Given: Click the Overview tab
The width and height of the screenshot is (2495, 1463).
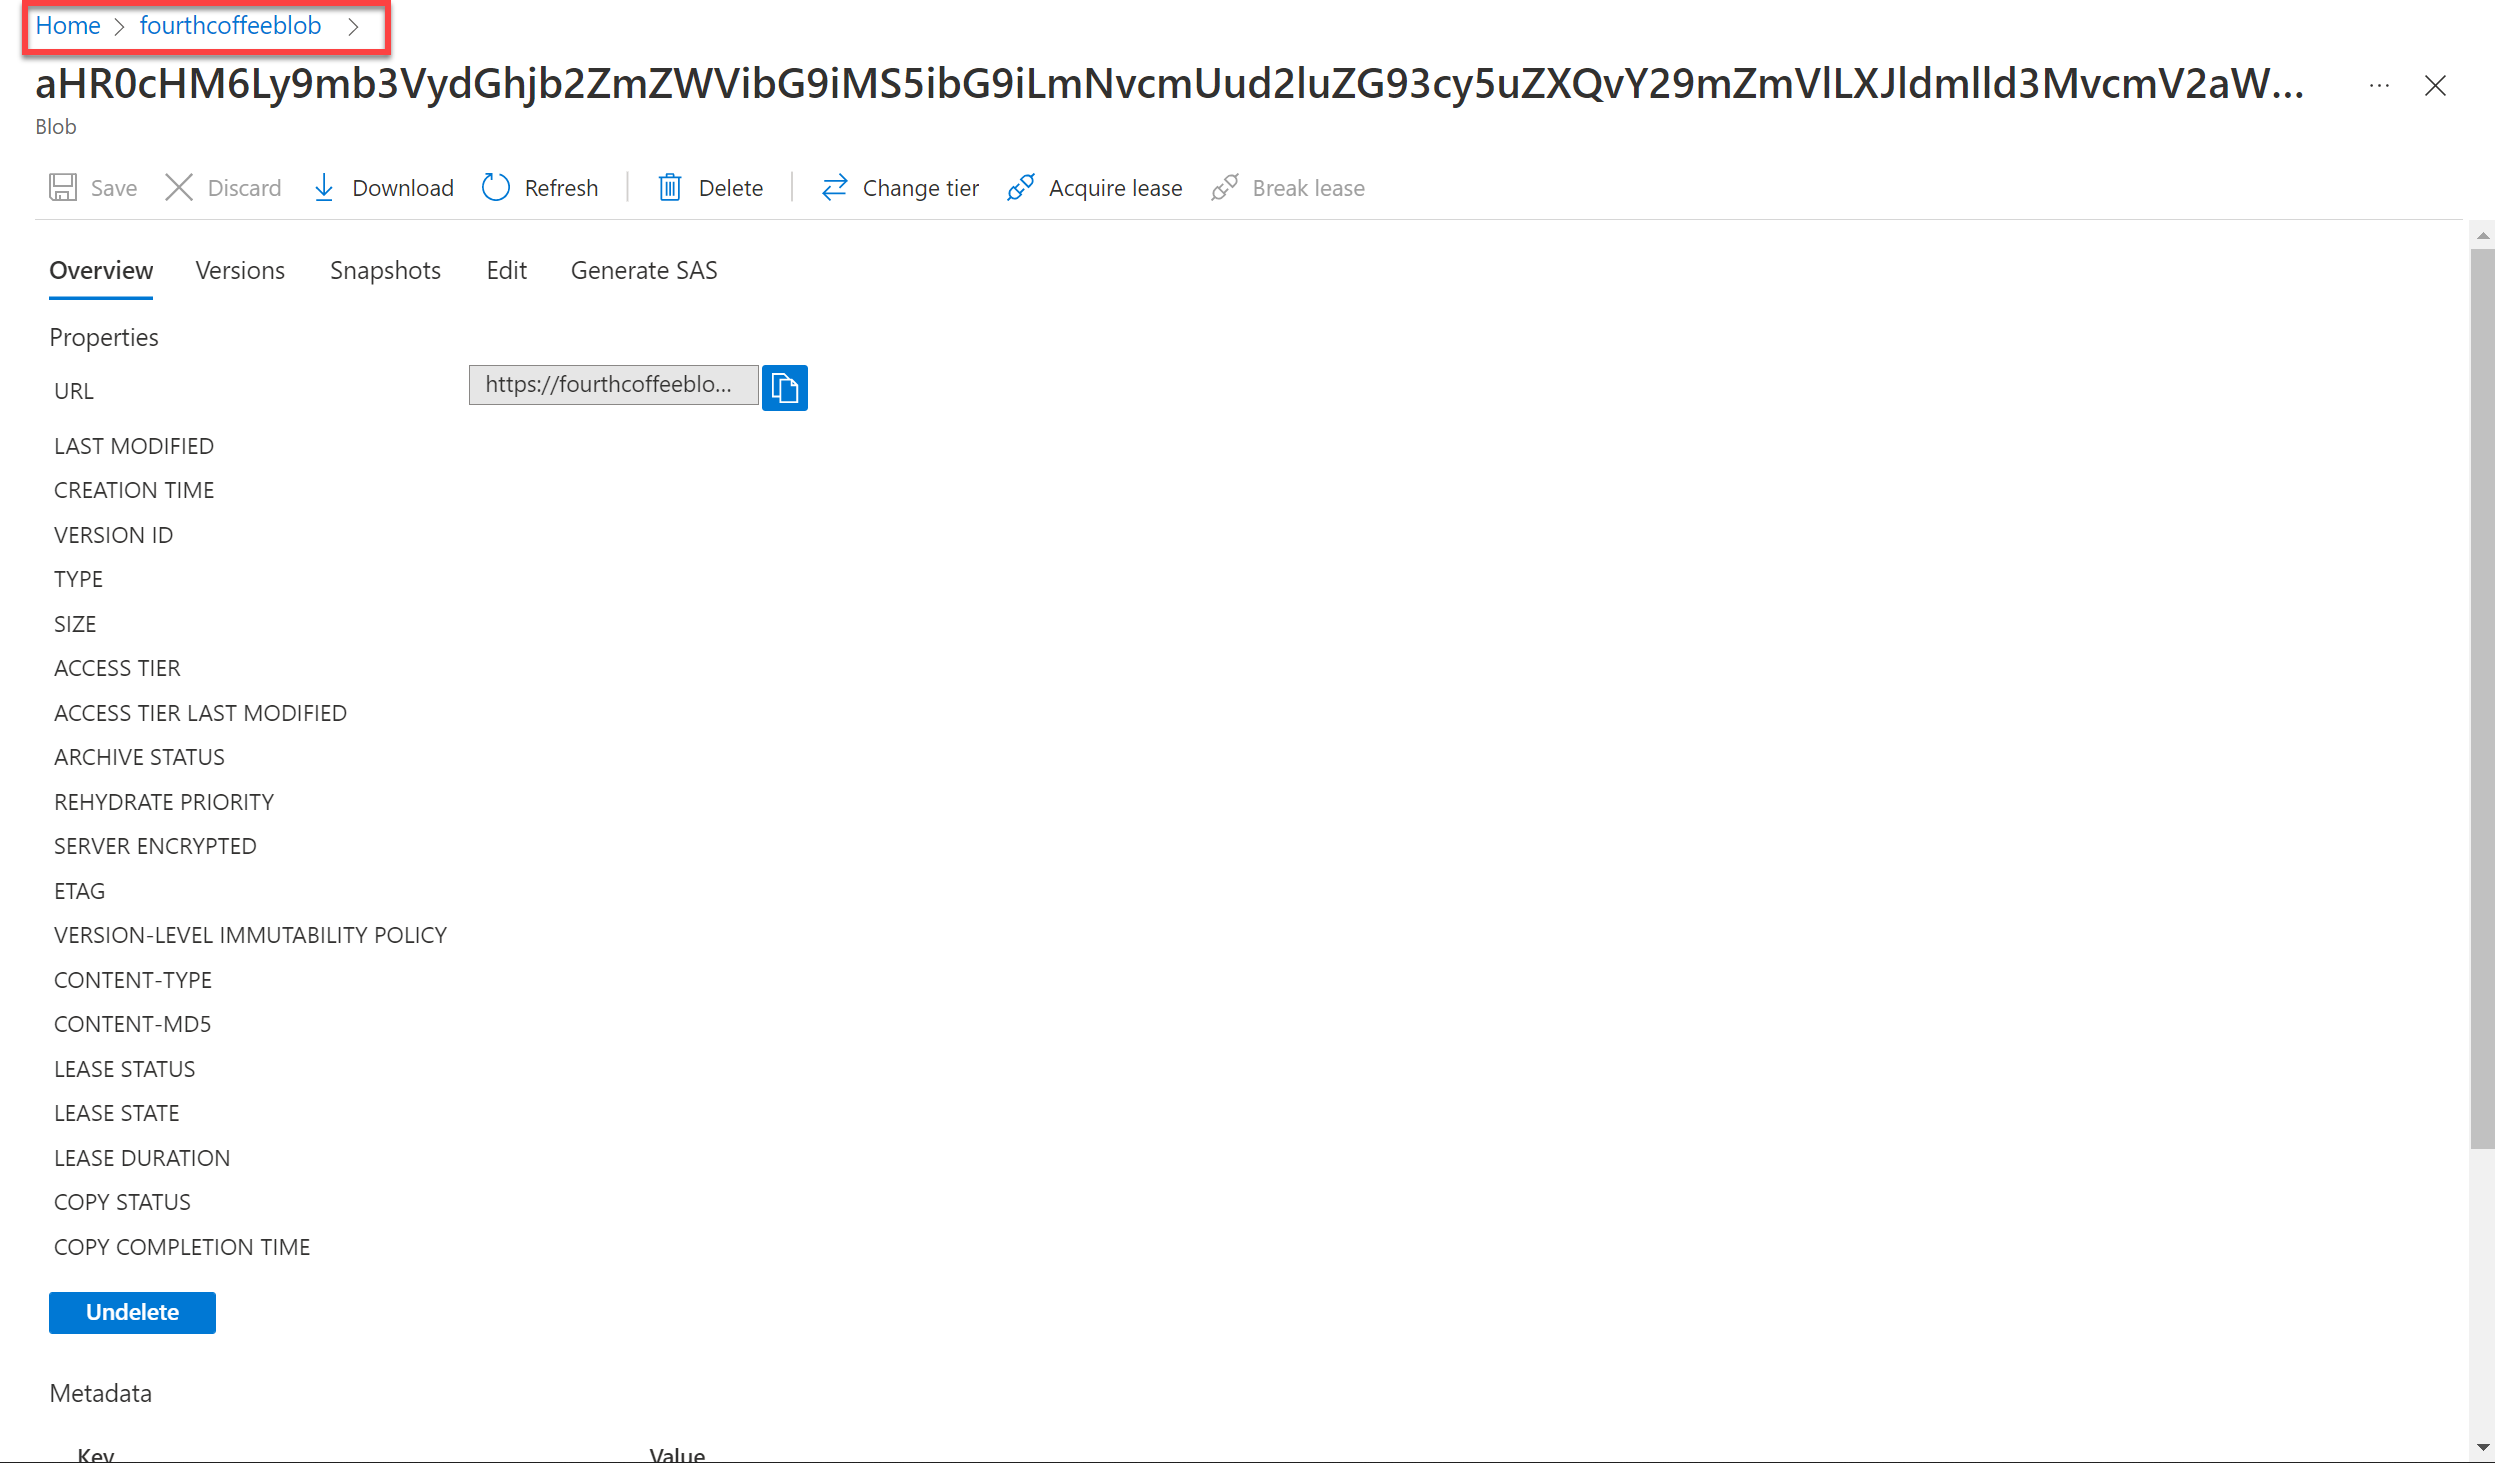Looking at the screenshot, I should pyautogui.click(x=101, y=270).
